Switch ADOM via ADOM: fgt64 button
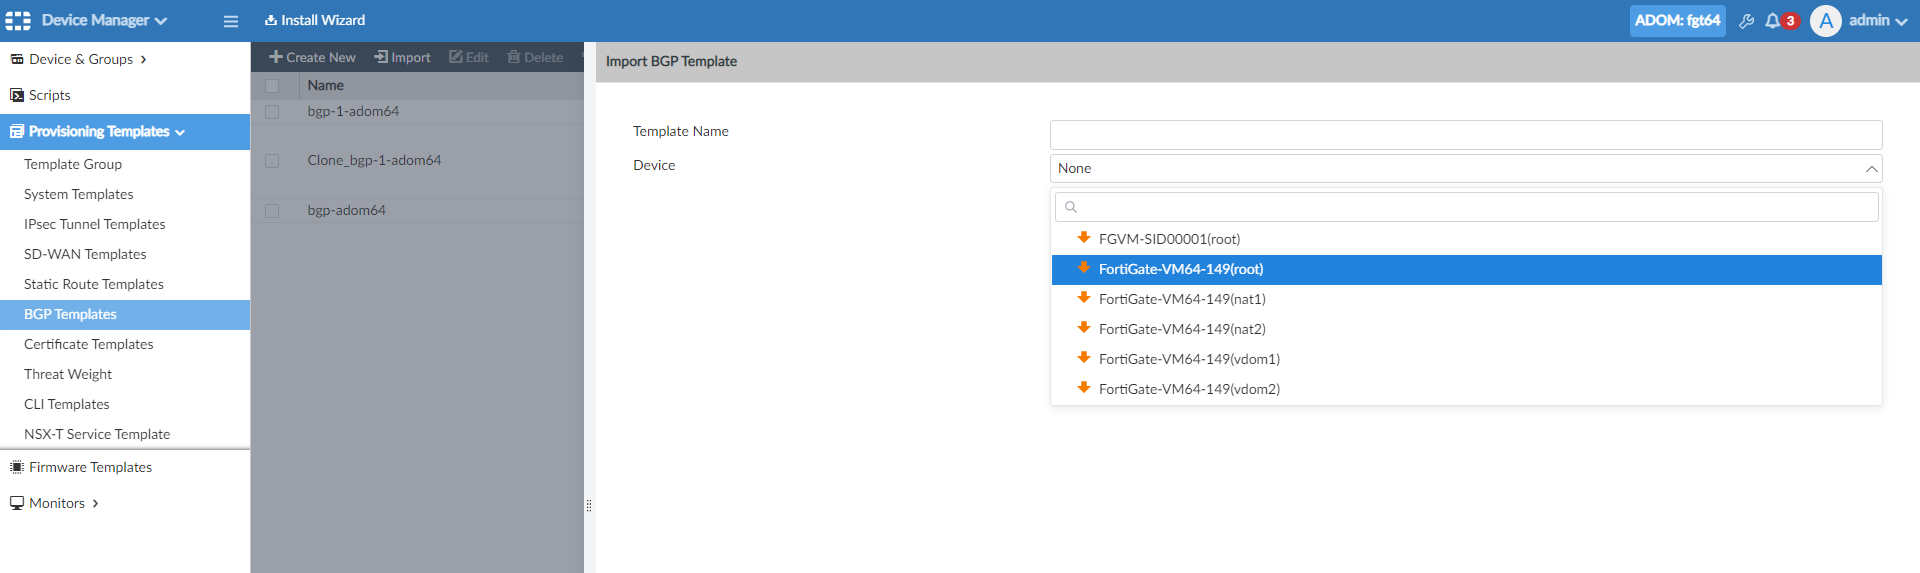 (1677, 20)
